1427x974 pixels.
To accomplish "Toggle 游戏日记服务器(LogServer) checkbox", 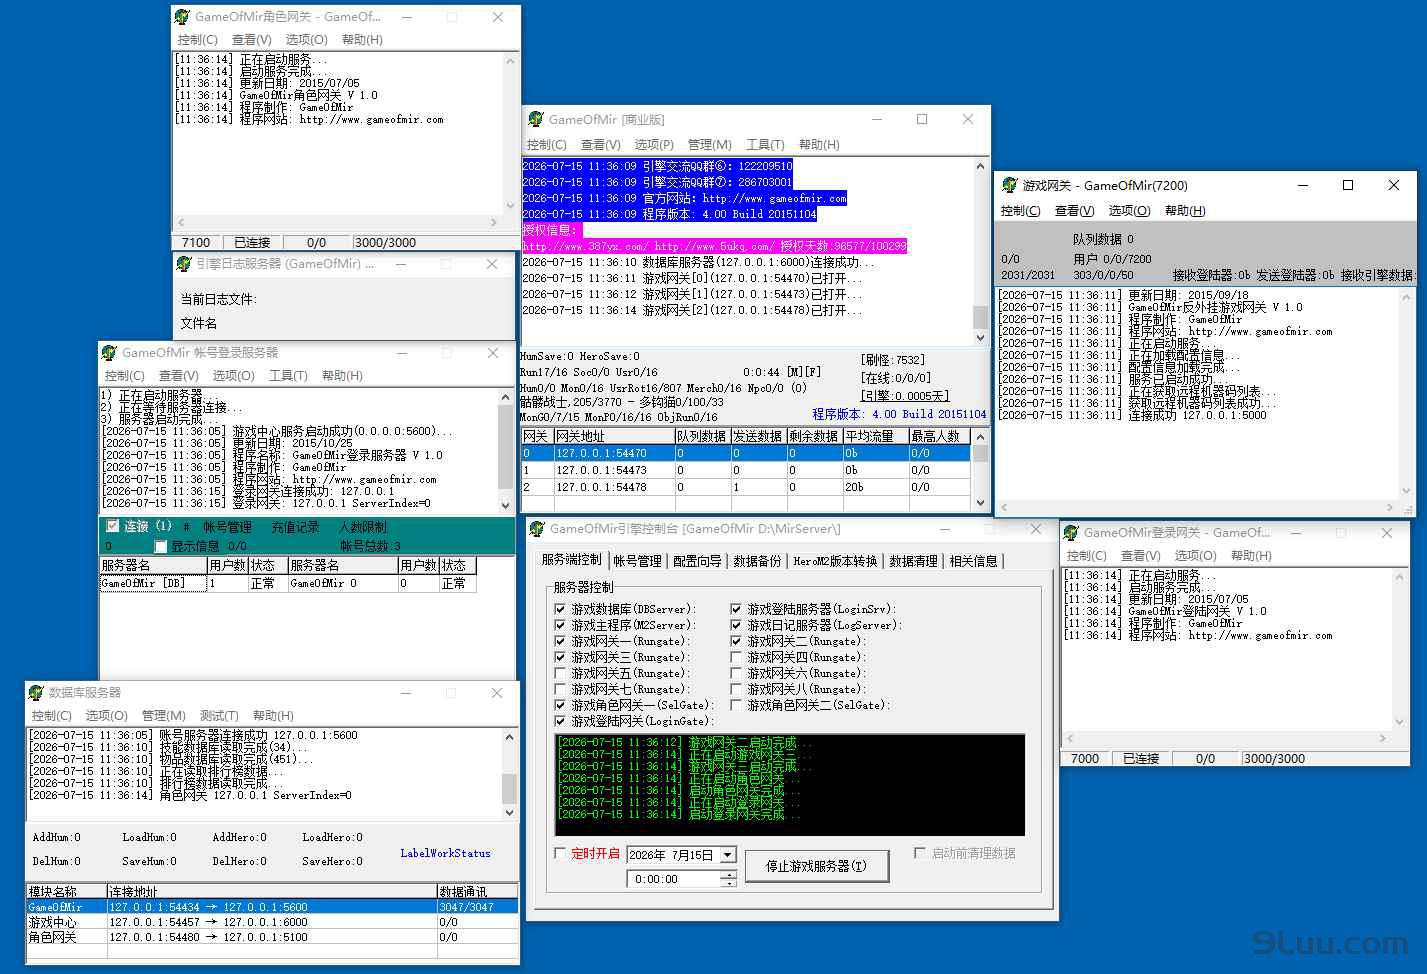I will coord(736,625).
